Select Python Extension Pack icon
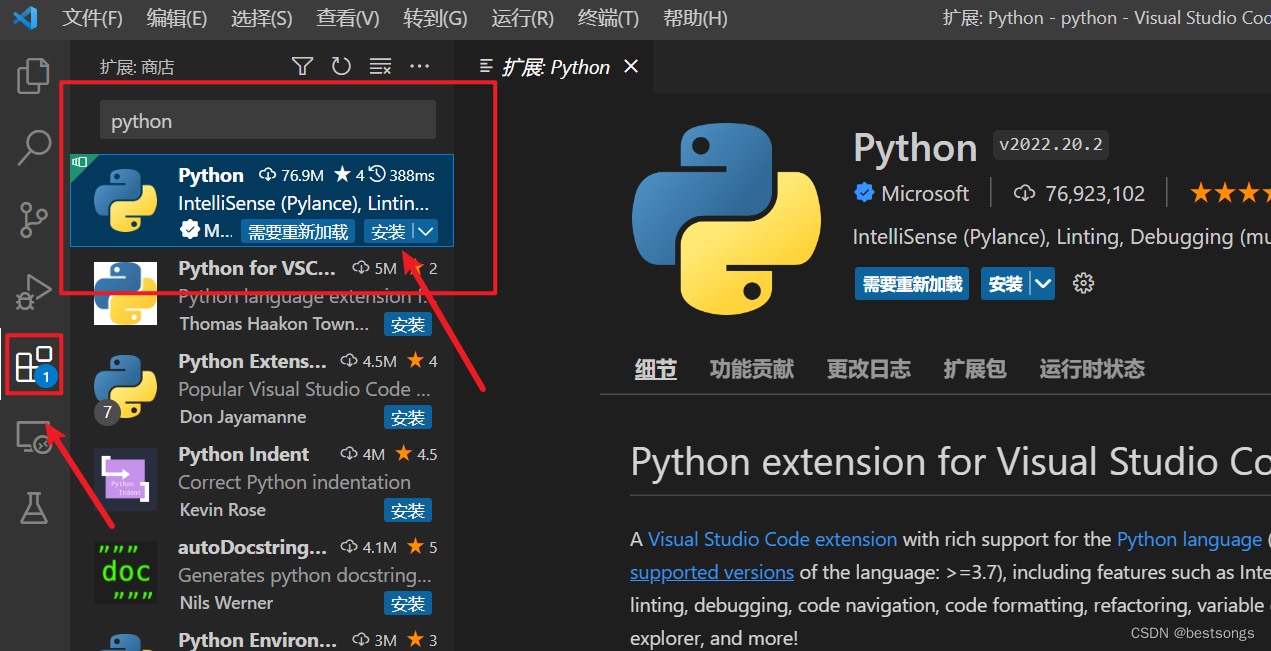The width and height of the screenshot is (1271, 651). 125,386
